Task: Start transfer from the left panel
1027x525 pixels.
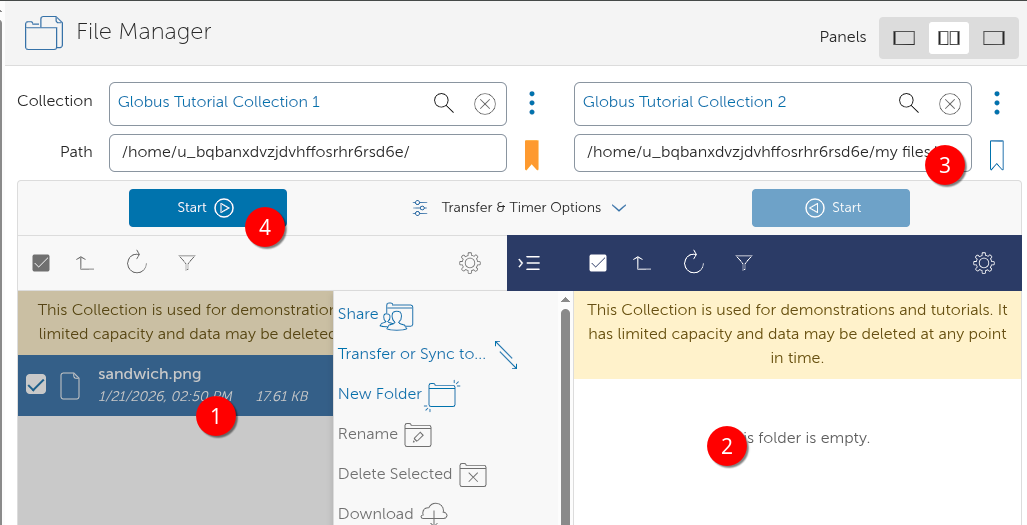Action: pos(207,208)
